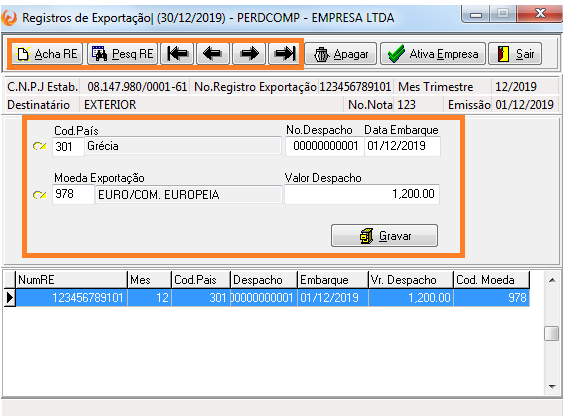Click the Emissão date 01/12/2019
Image resolution: width=563 pixels, height=416 pixels.
point(525,105)
